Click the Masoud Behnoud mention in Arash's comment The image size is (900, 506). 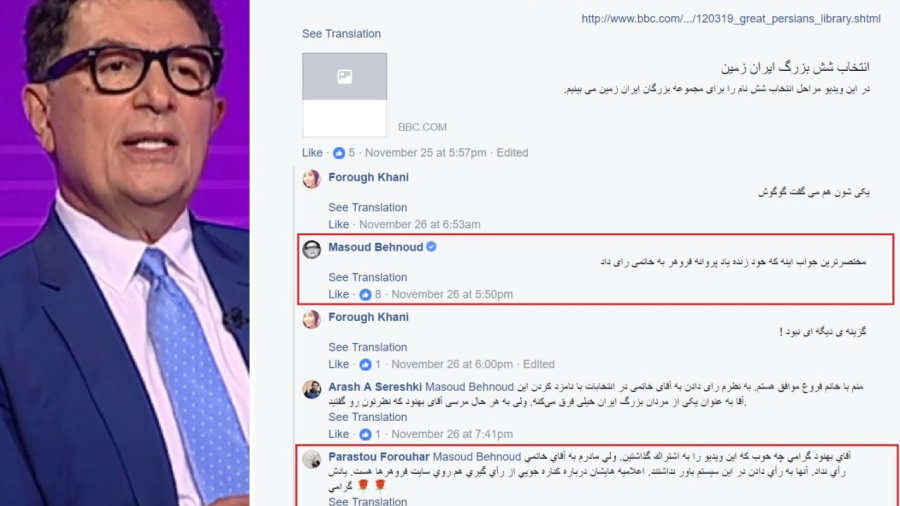coord(470,387)
